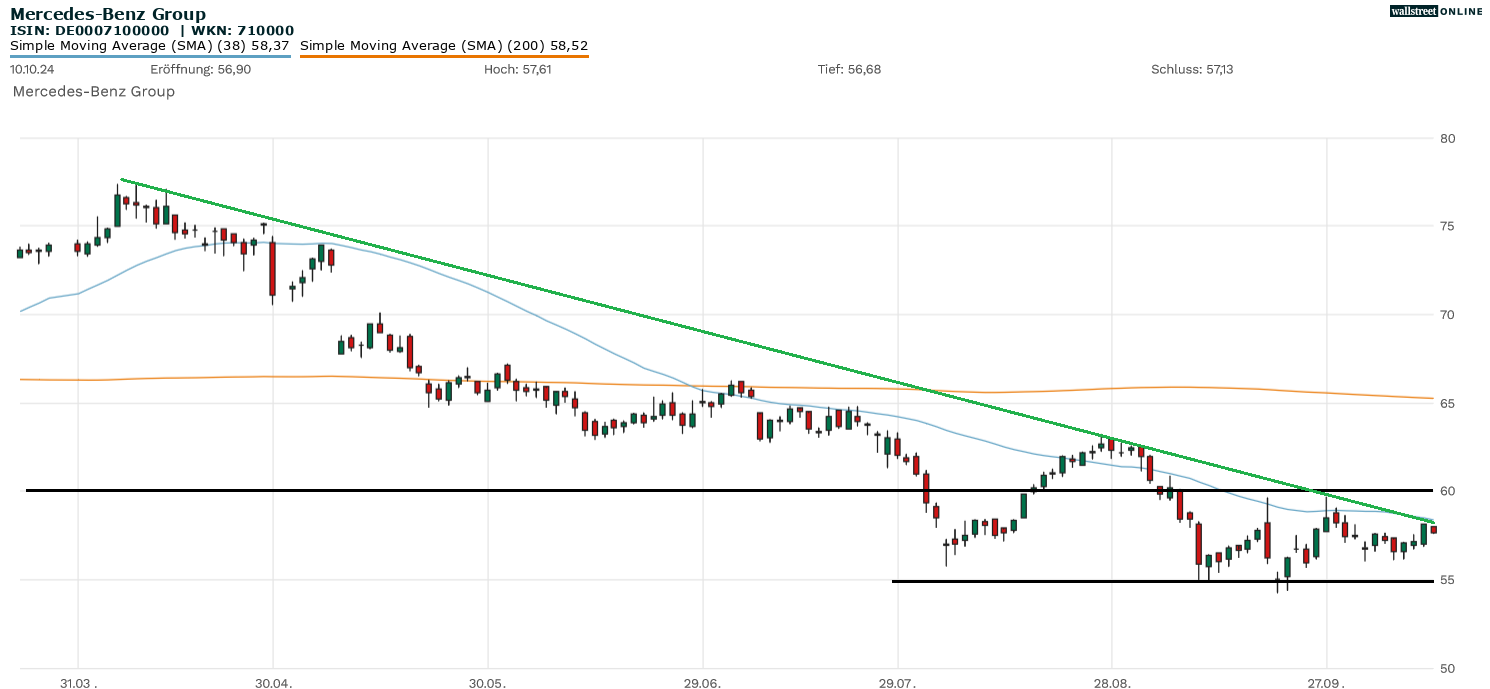Viewport: 1490px width, 689px height.
Task: Click the date 10.10.24 label
Action: tap(31, 70)
